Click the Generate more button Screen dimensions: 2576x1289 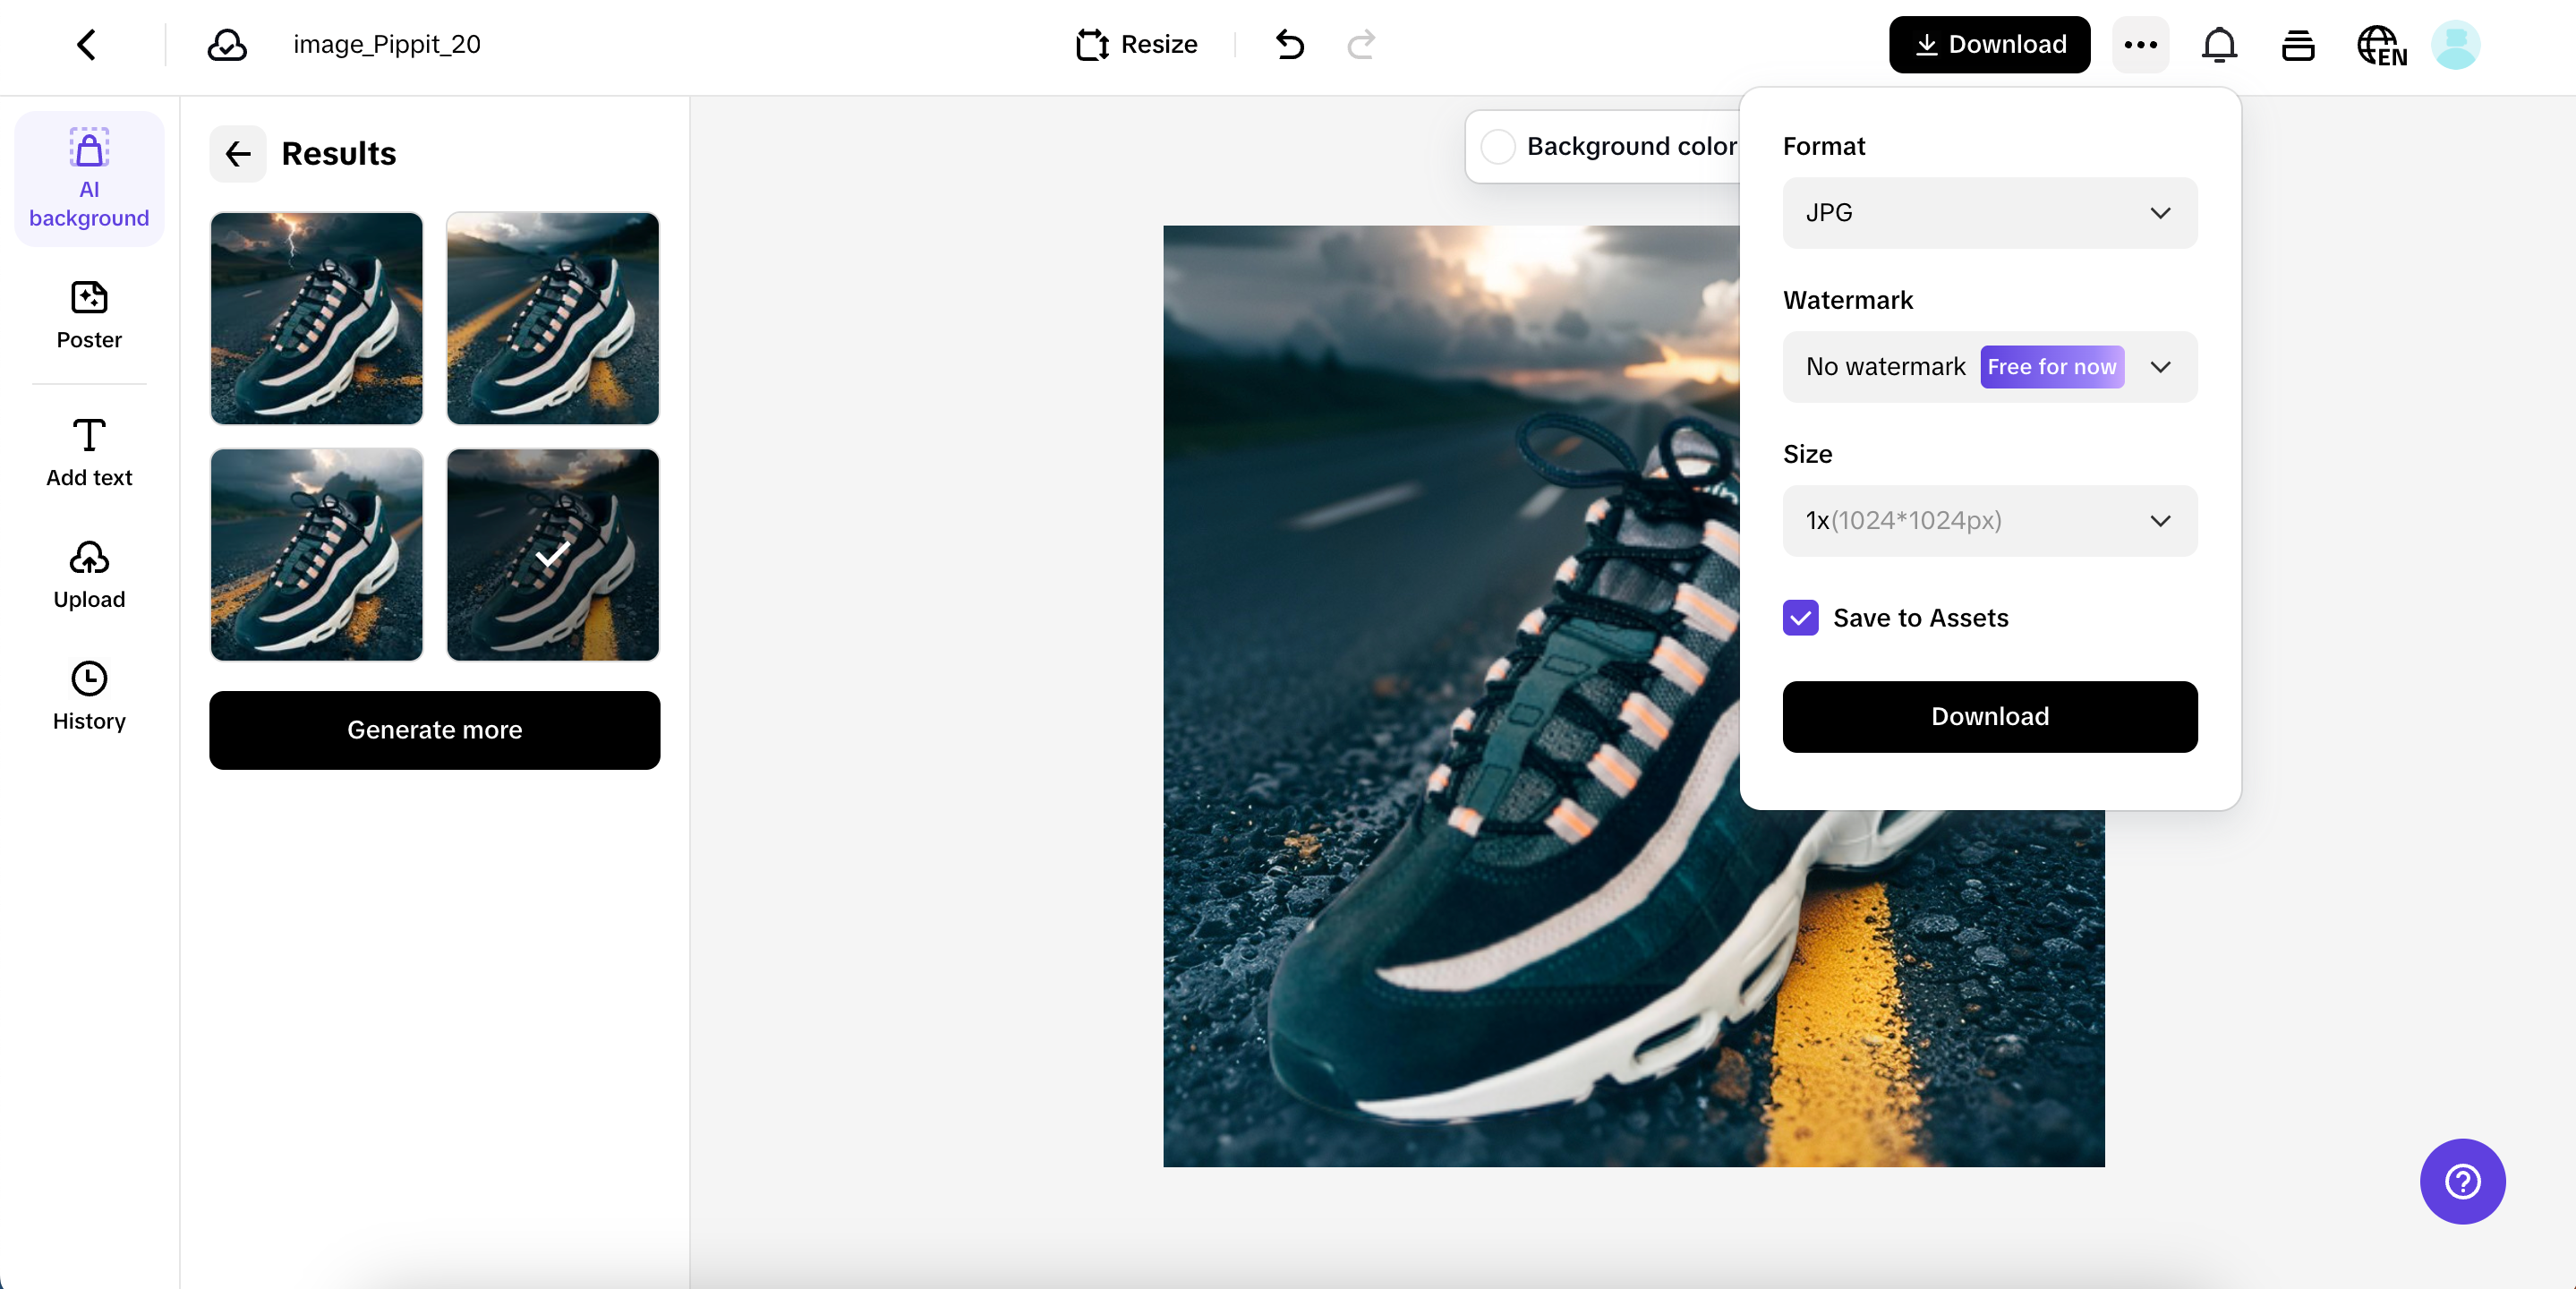pos(434,730)
